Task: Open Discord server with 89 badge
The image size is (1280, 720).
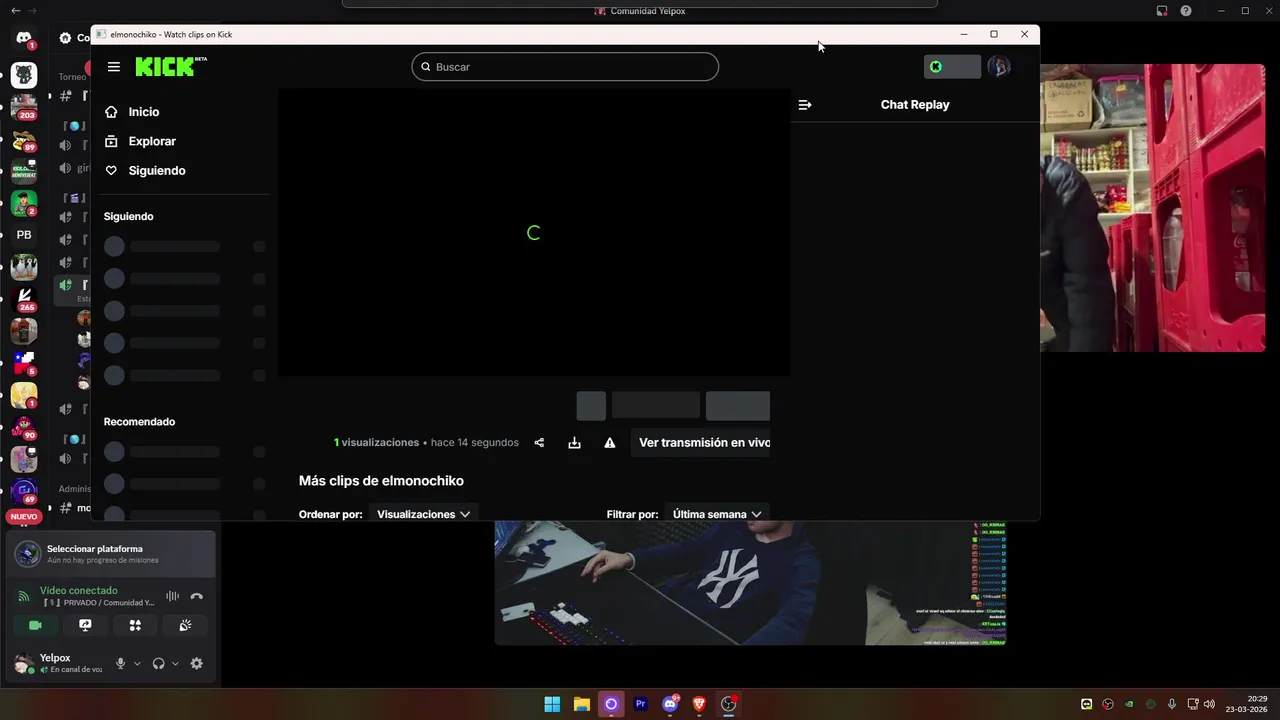Action: [24, 141]
